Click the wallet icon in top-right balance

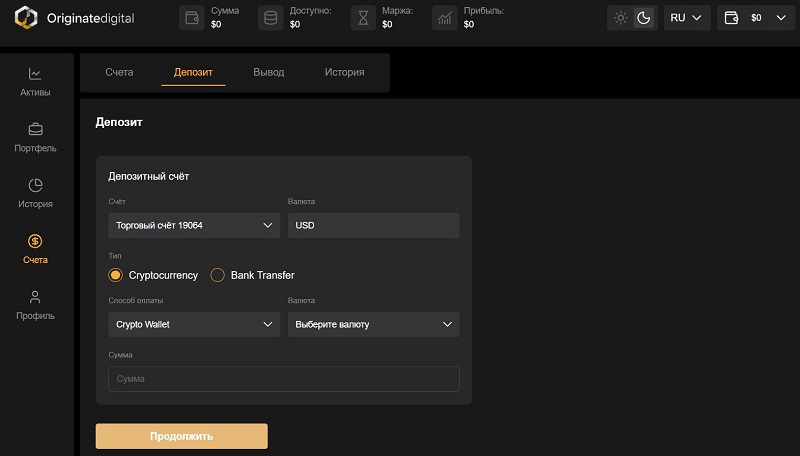coord(732,18)
